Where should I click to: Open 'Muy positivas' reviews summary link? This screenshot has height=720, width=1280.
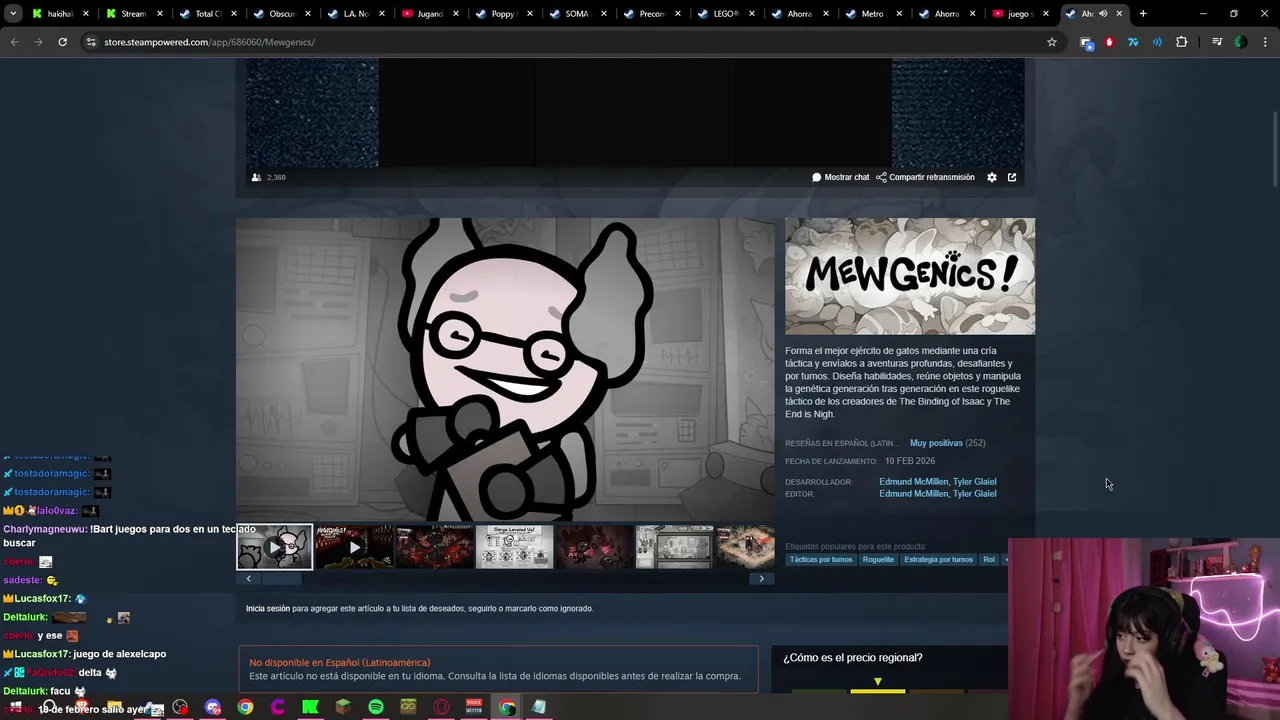(936, 443)
